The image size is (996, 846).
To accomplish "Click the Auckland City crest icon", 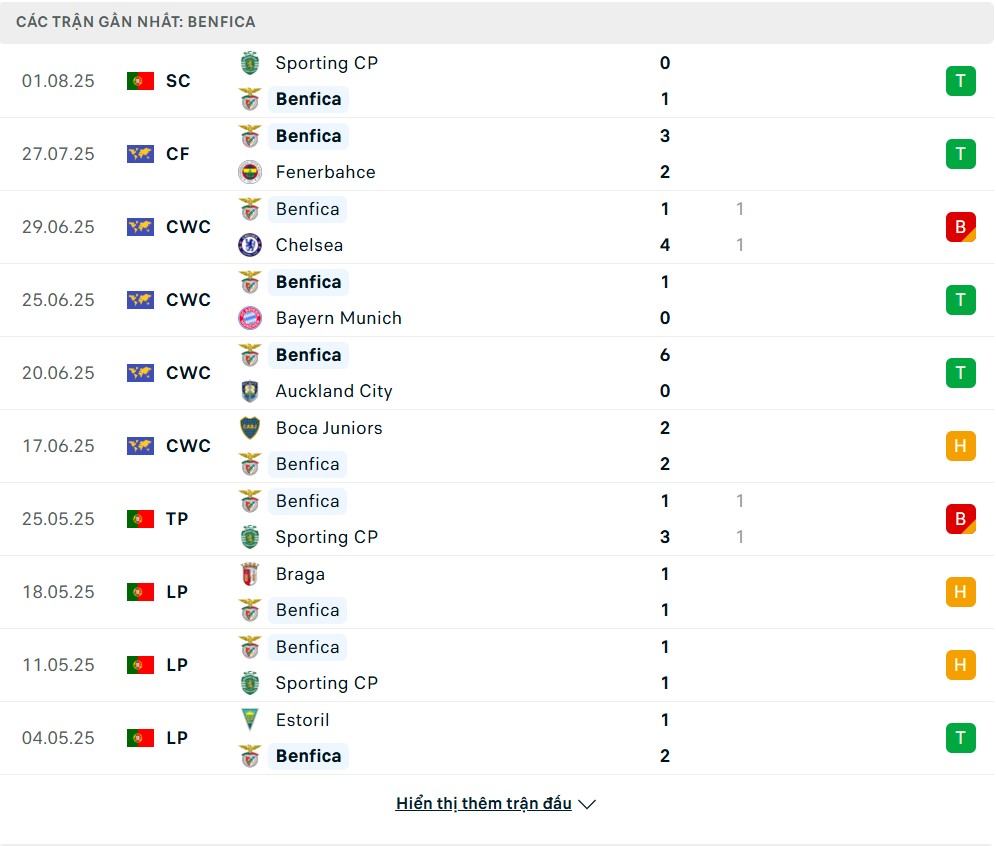I will (250, 391).
